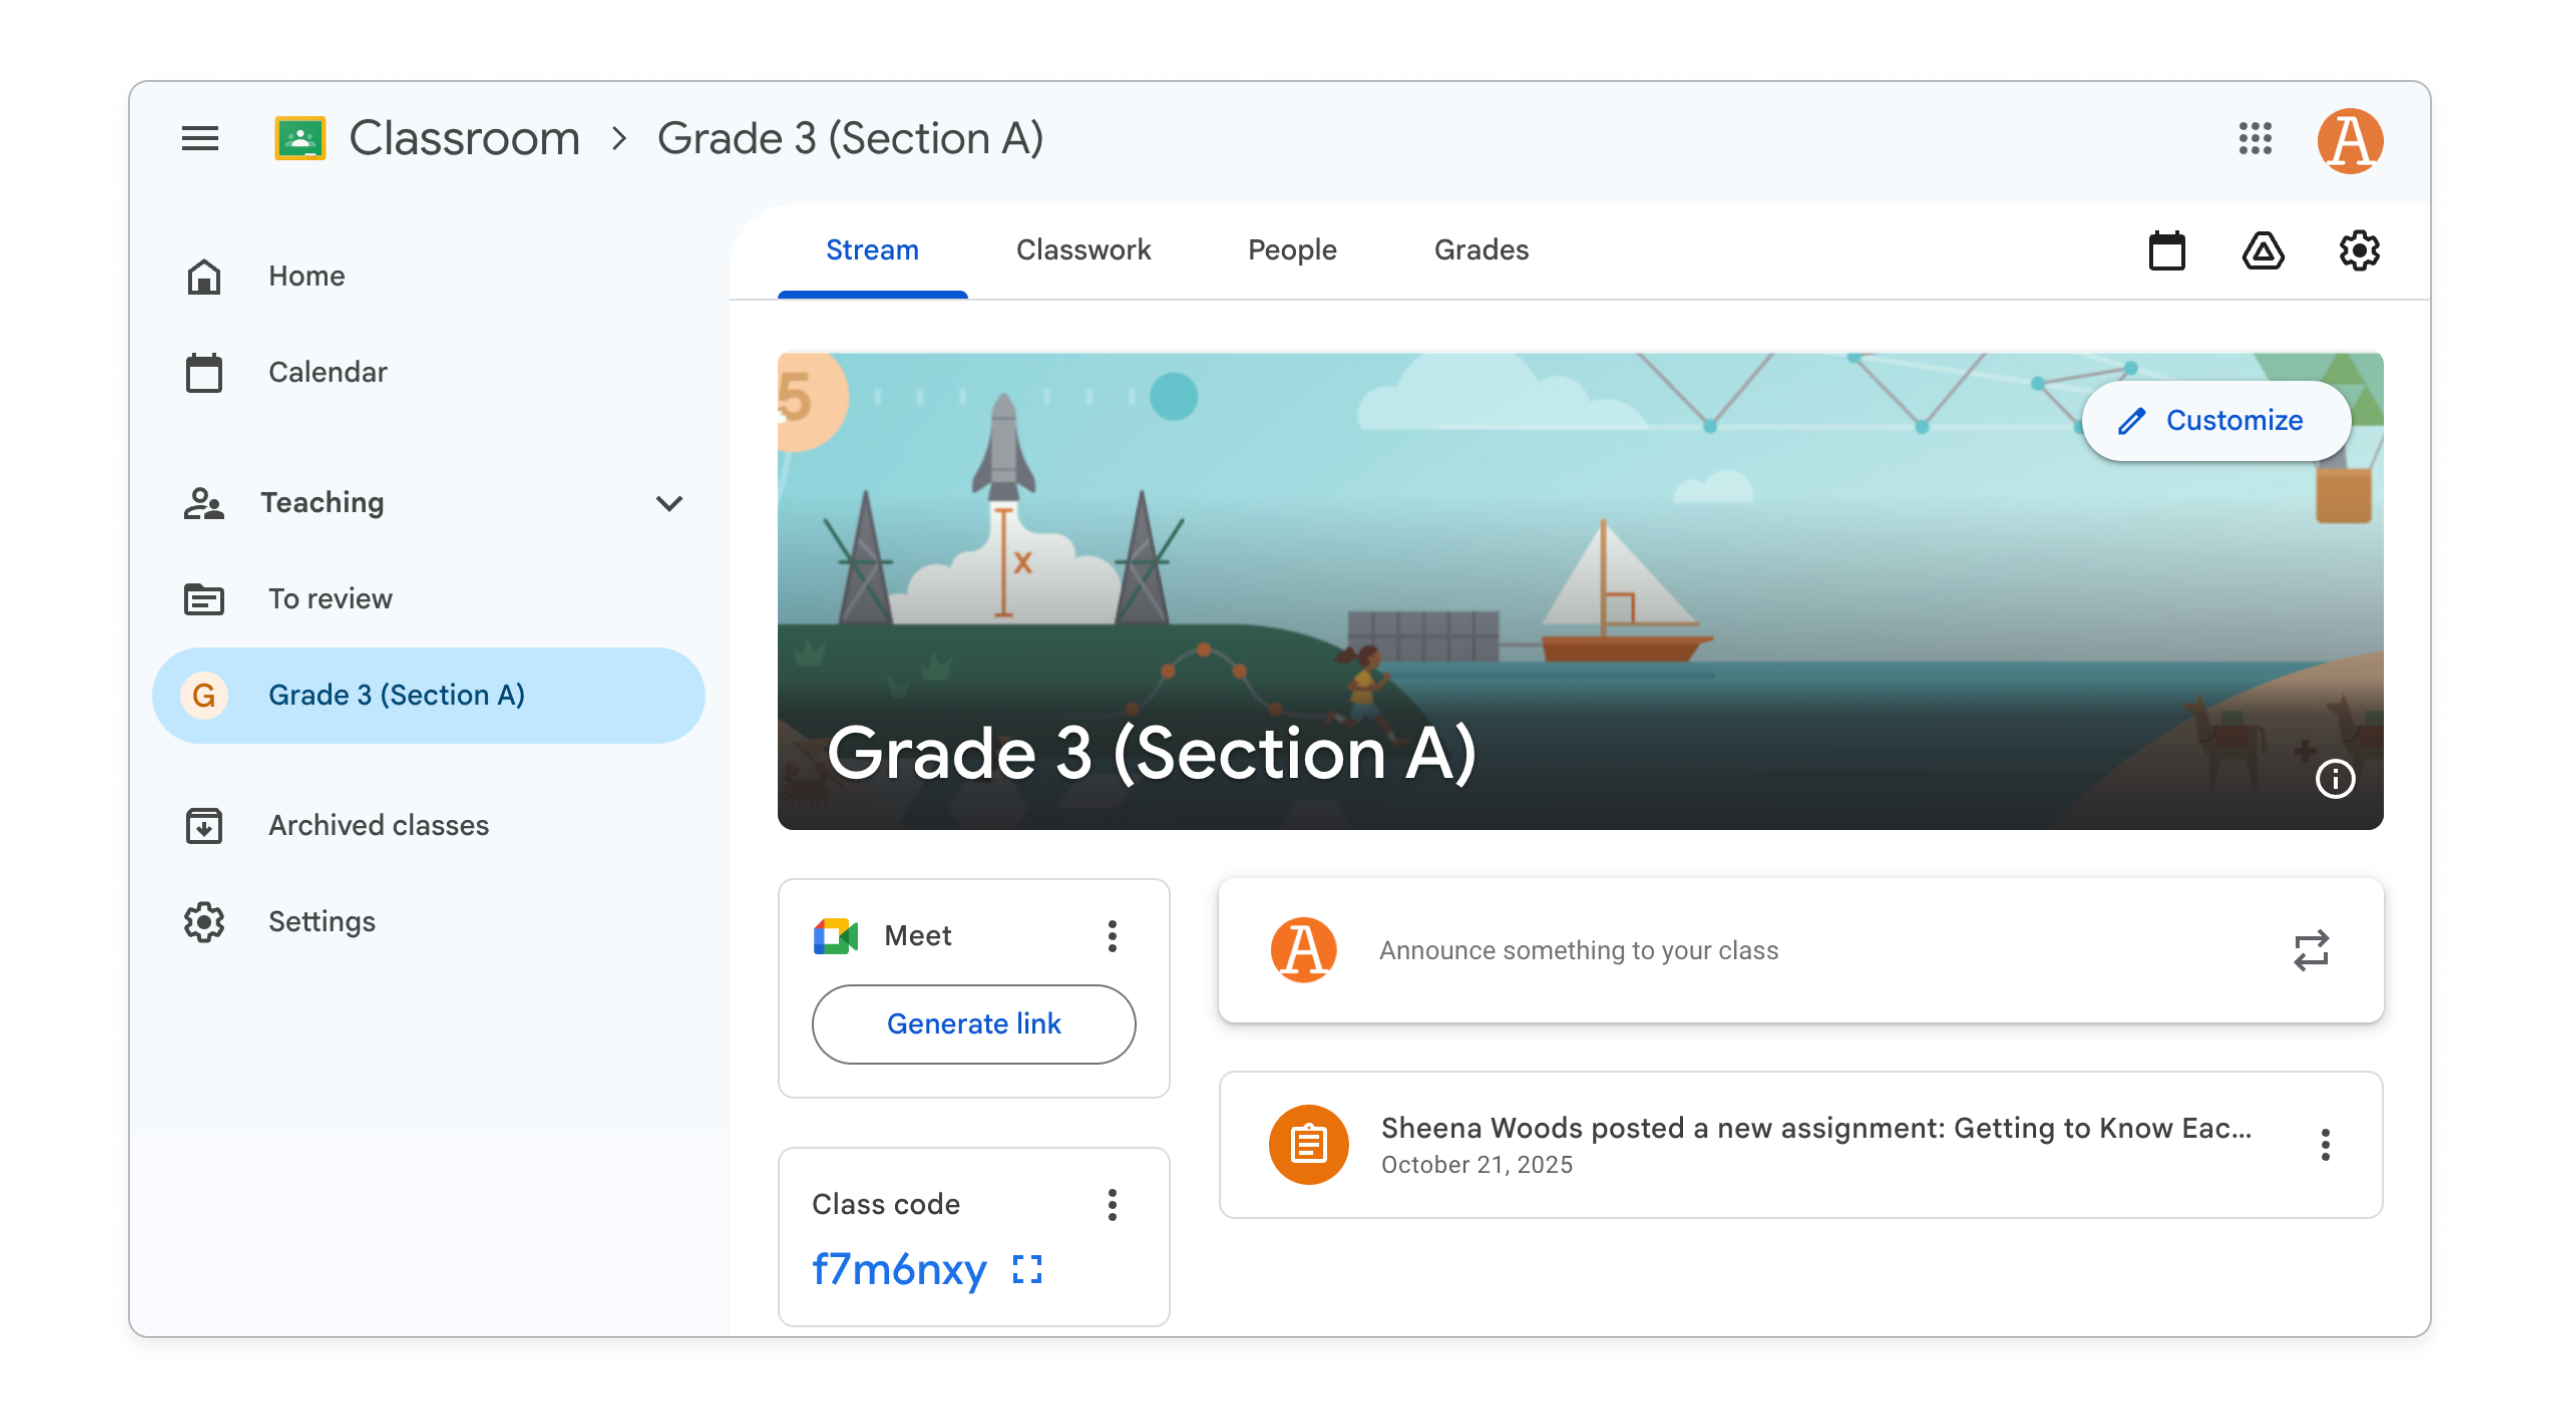Click the Generate link button
Image resolution: width=2560 pixels, height=1418 pixels.
point(973,1024)
